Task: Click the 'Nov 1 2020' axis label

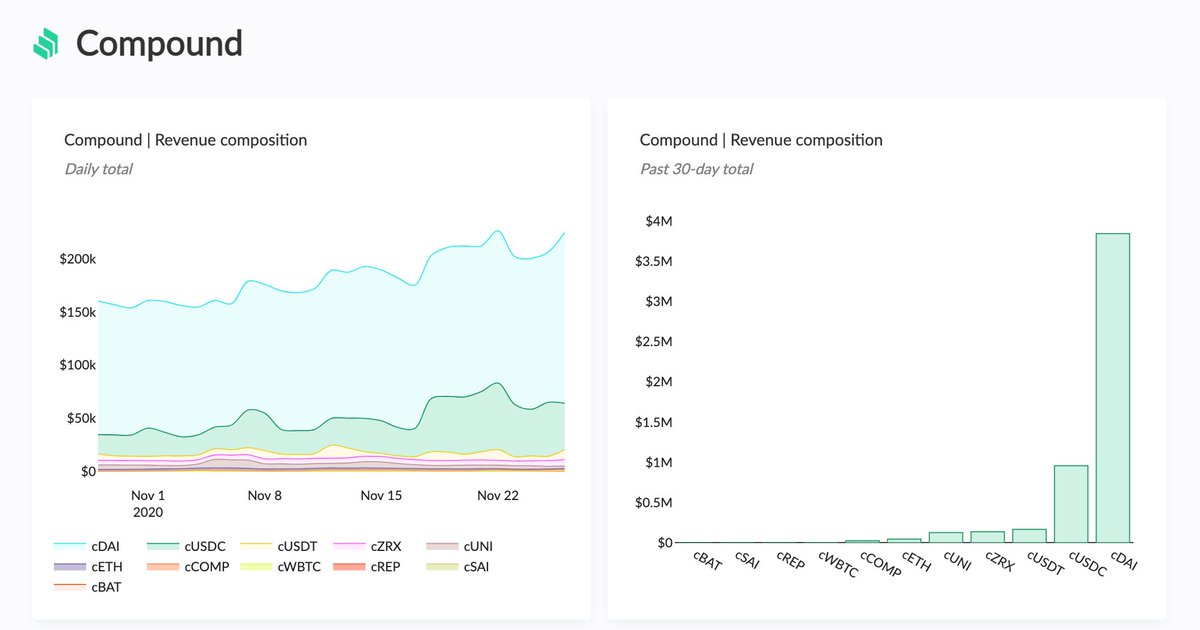Action: (148, 504)
